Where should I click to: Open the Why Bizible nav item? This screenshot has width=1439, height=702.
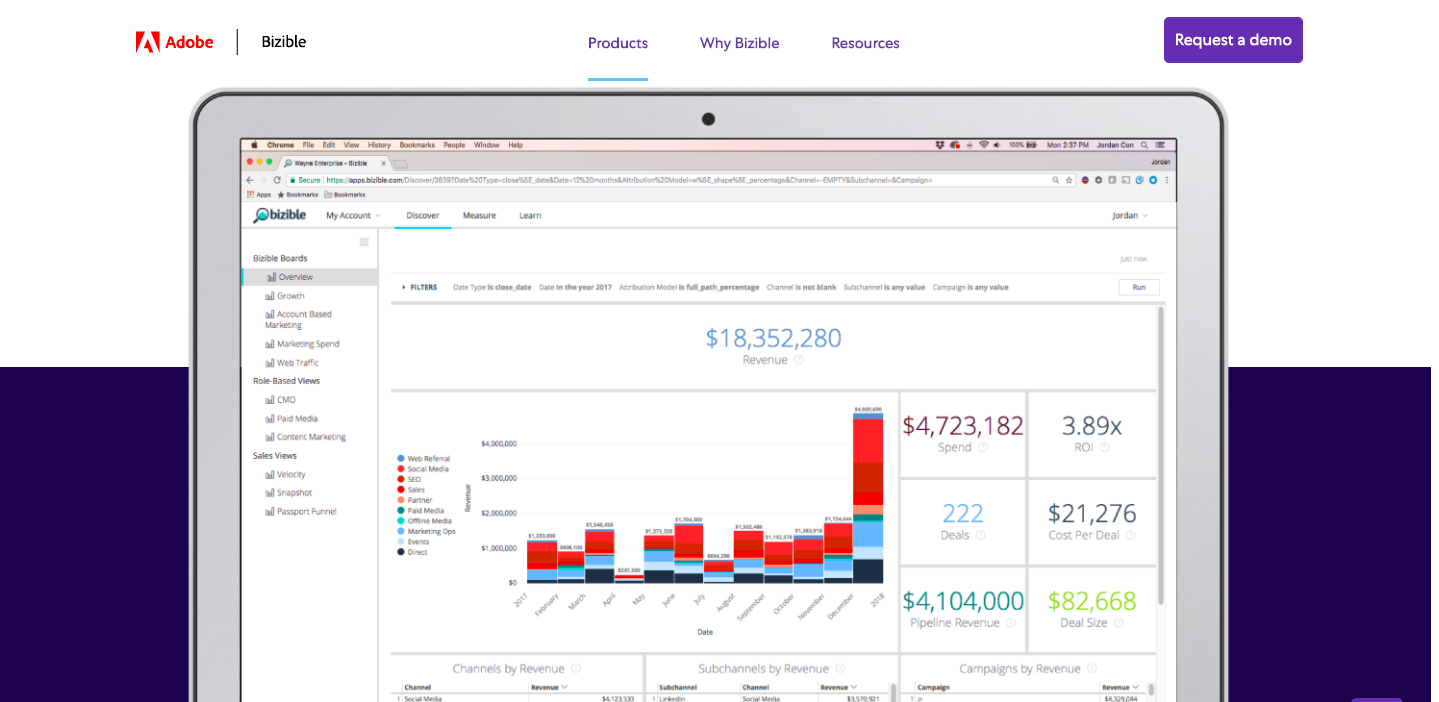click(740, 43)
